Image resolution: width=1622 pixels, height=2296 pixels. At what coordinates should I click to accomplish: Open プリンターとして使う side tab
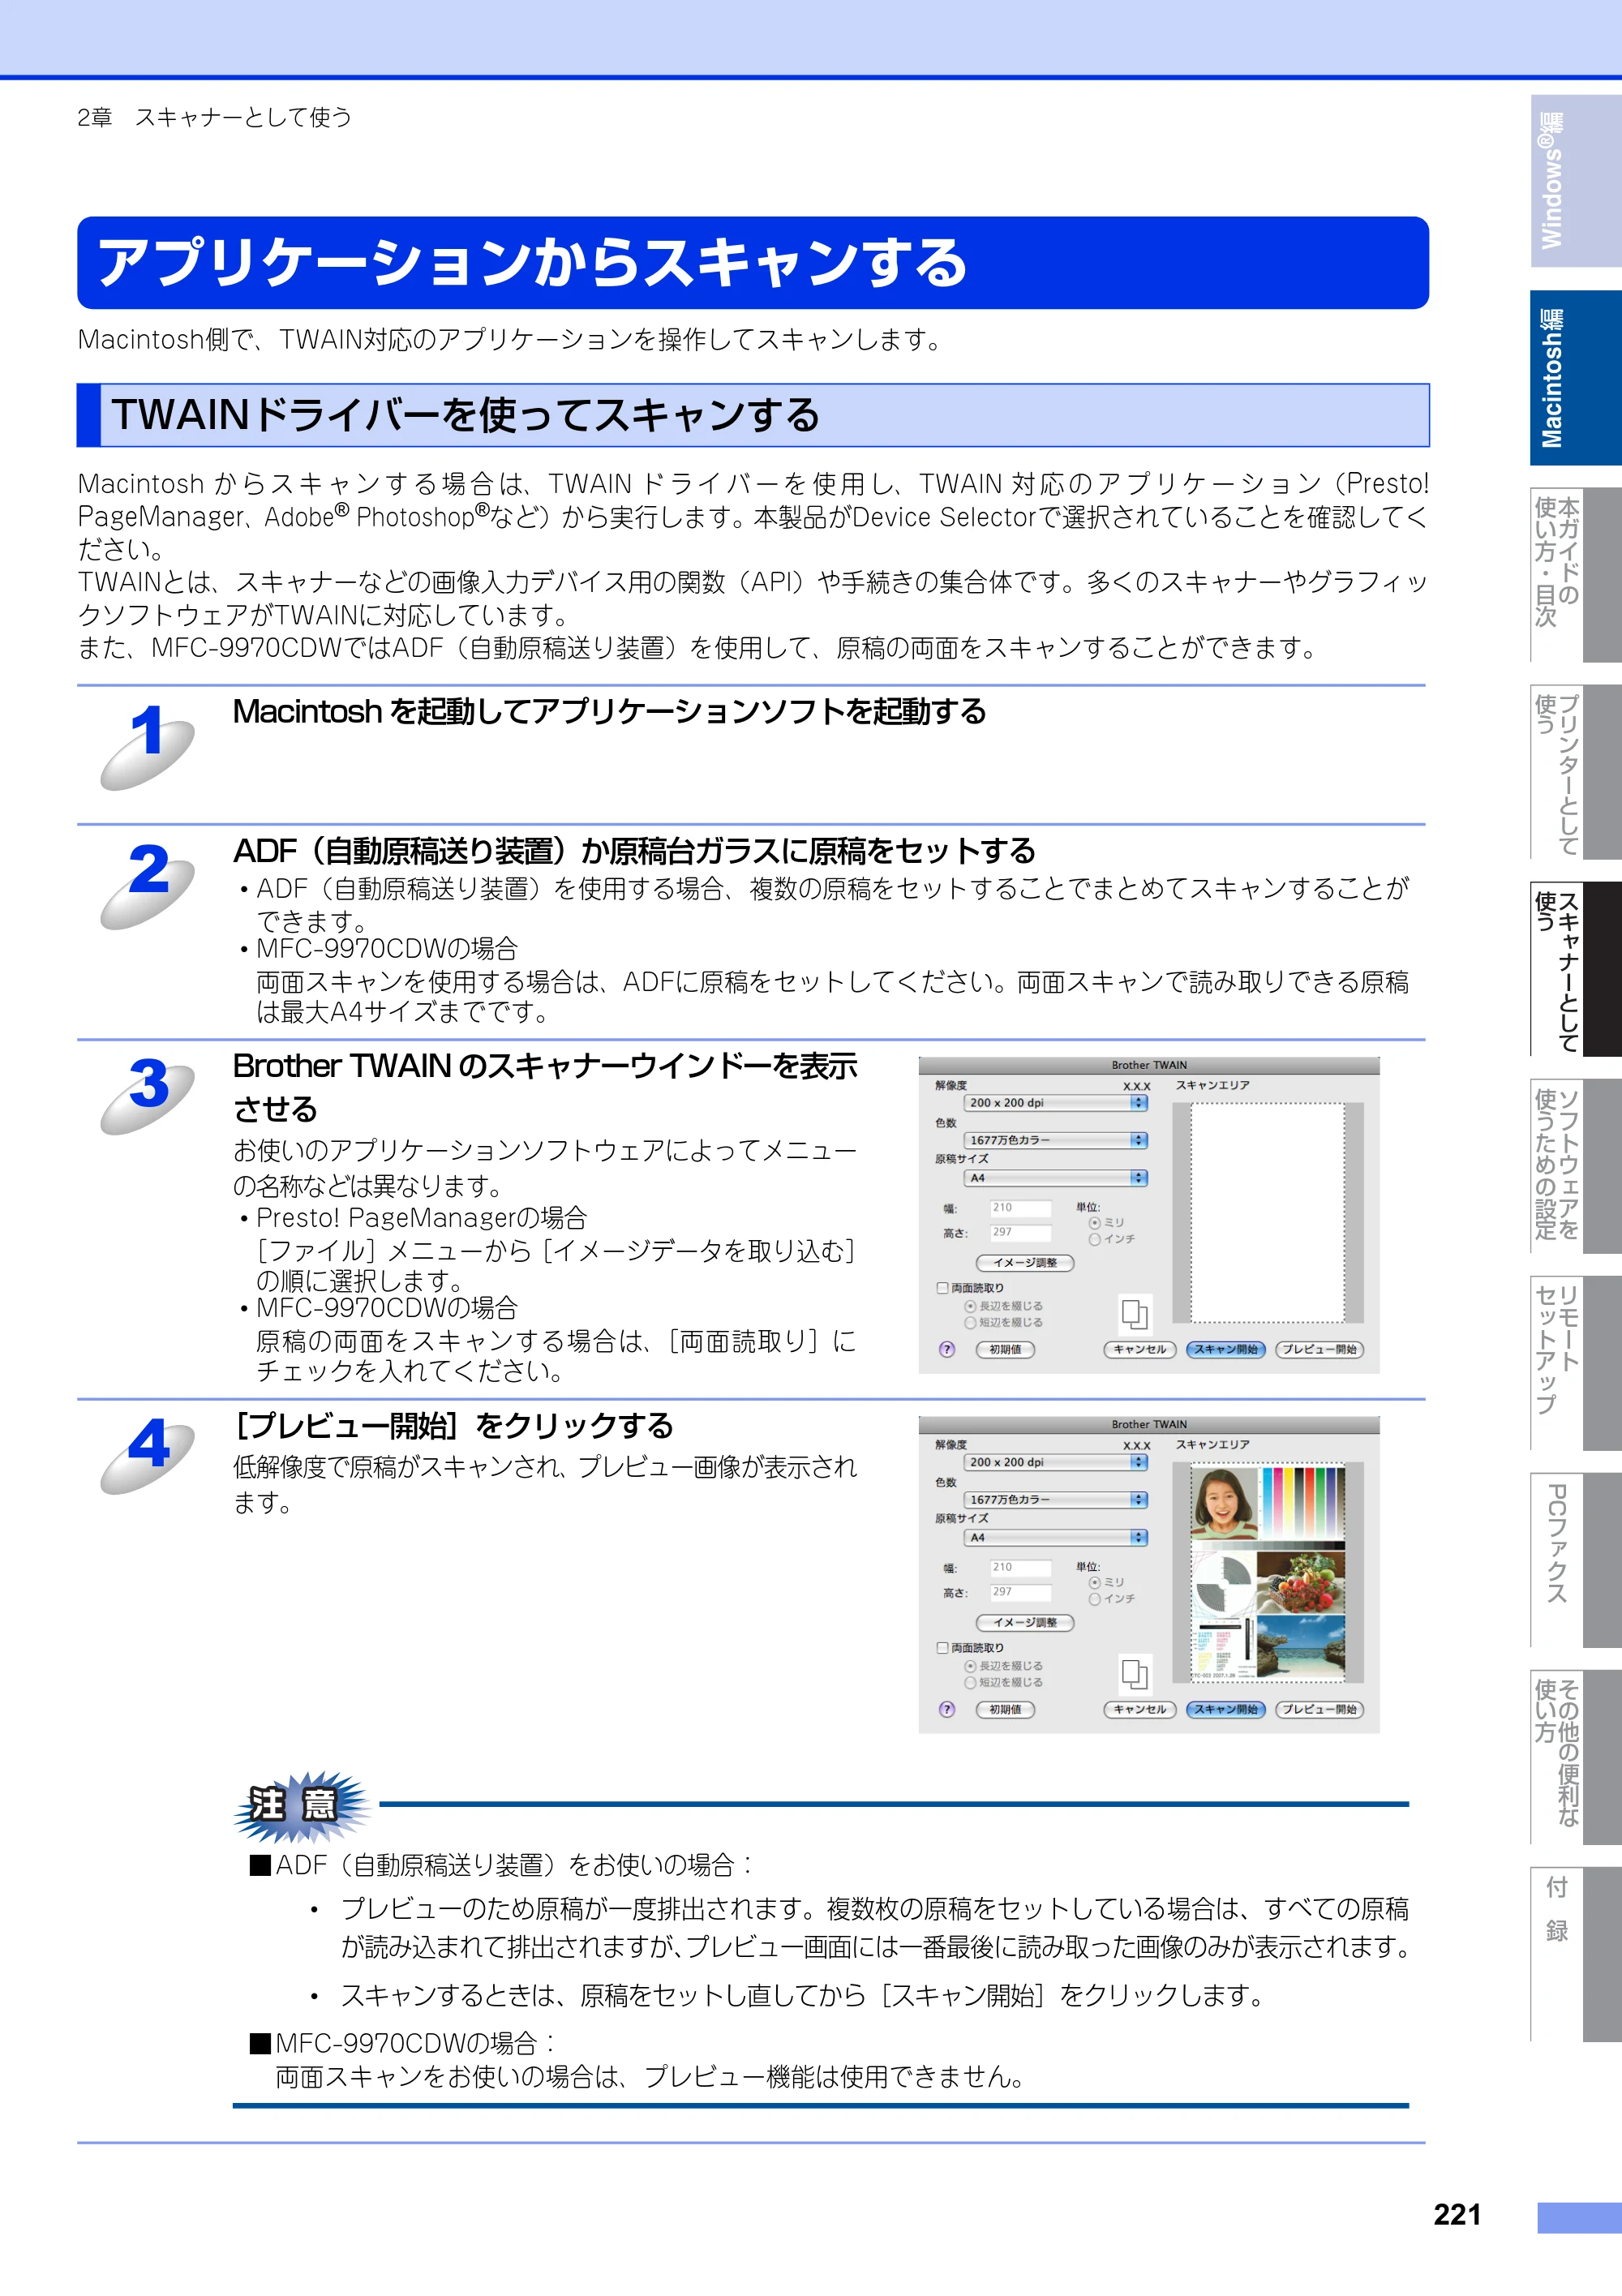1576,772
